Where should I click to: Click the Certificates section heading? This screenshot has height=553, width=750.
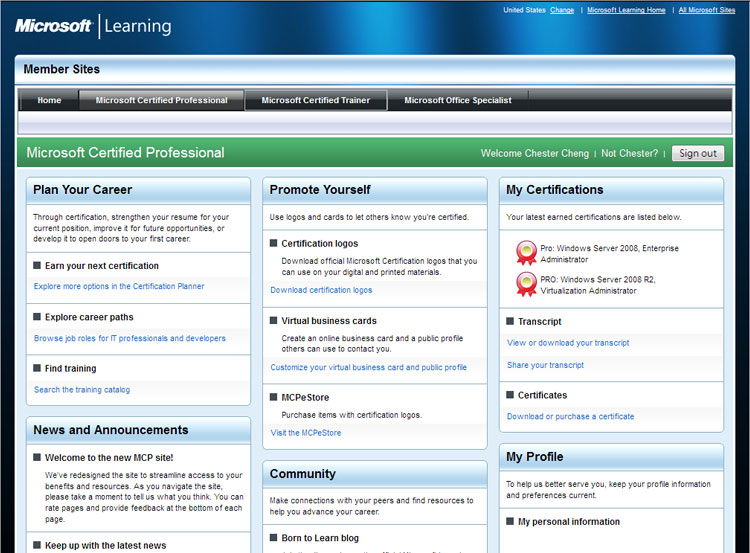click(542, 395)
